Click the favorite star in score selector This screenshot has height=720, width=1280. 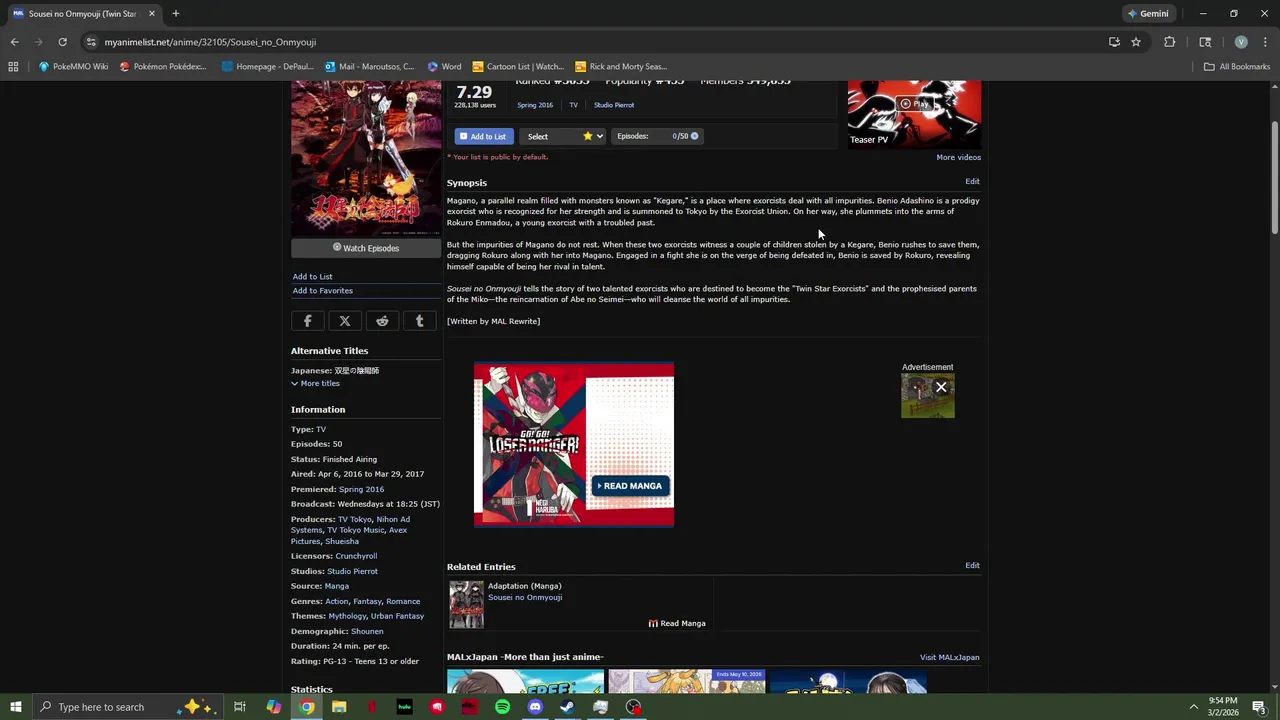point(587,136)
